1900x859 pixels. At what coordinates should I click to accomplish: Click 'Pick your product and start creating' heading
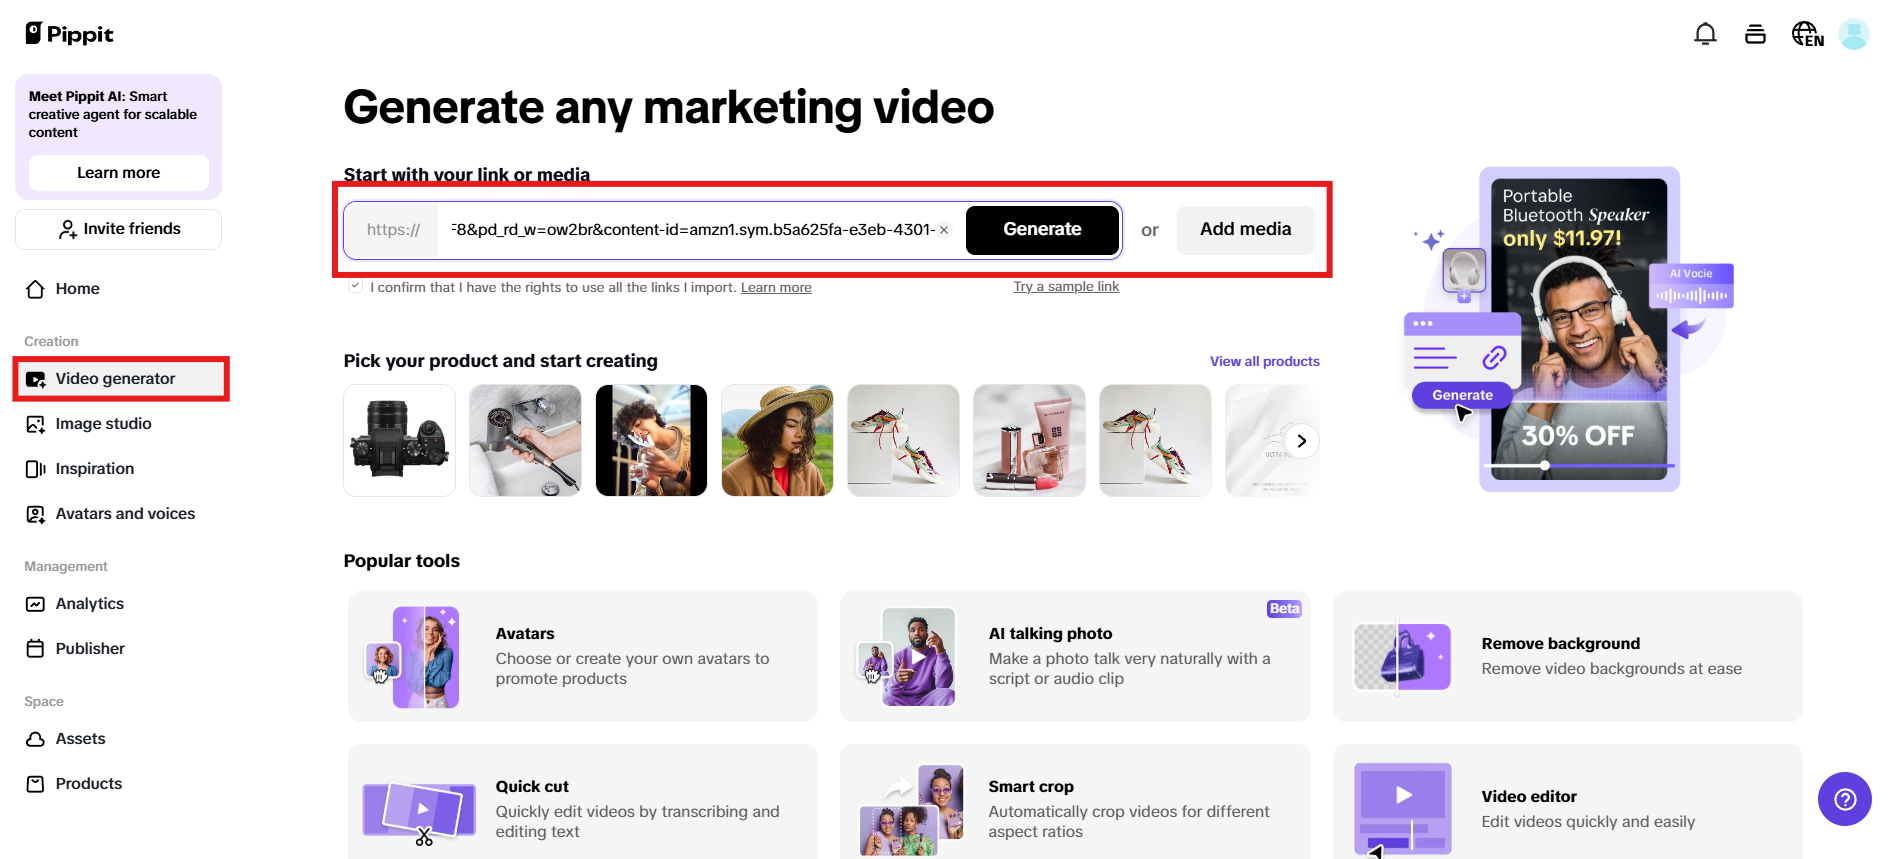500,361
